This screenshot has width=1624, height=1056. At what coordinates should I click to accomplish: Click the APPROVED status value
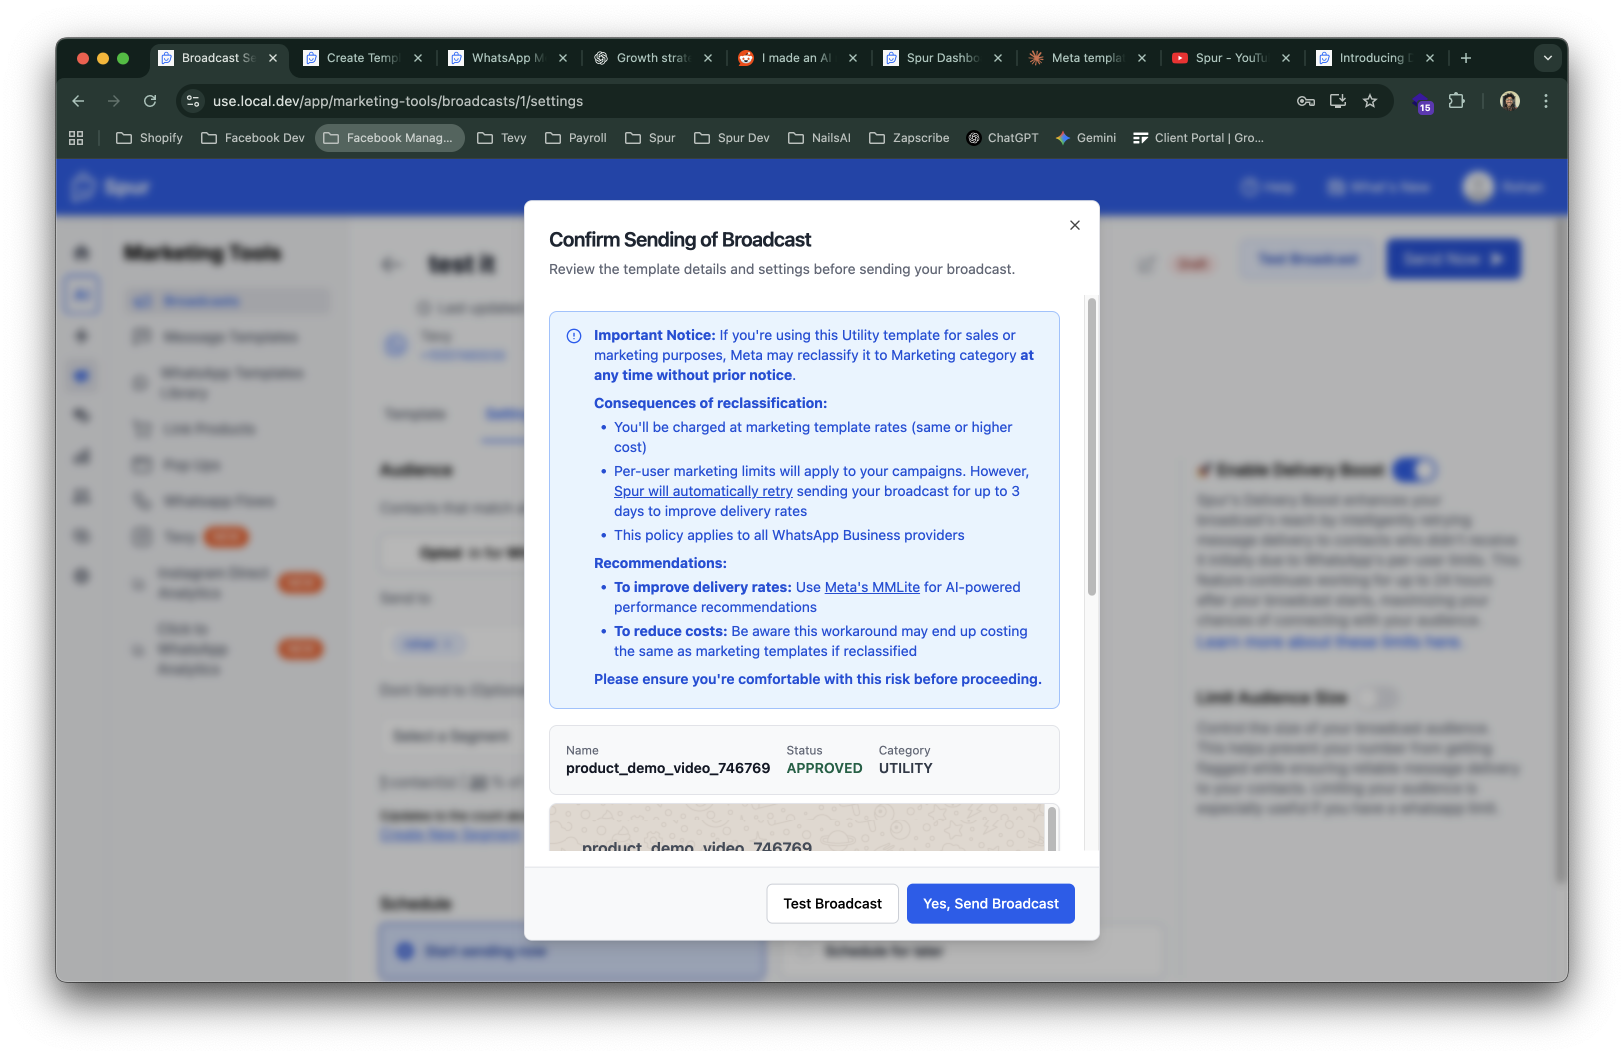(824, 768)
